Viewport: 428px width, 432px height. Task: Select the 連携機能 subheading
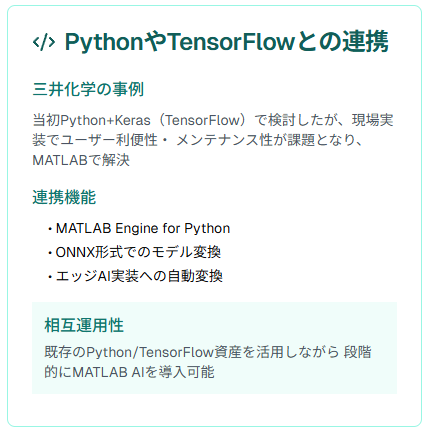[x=64, y=197]
